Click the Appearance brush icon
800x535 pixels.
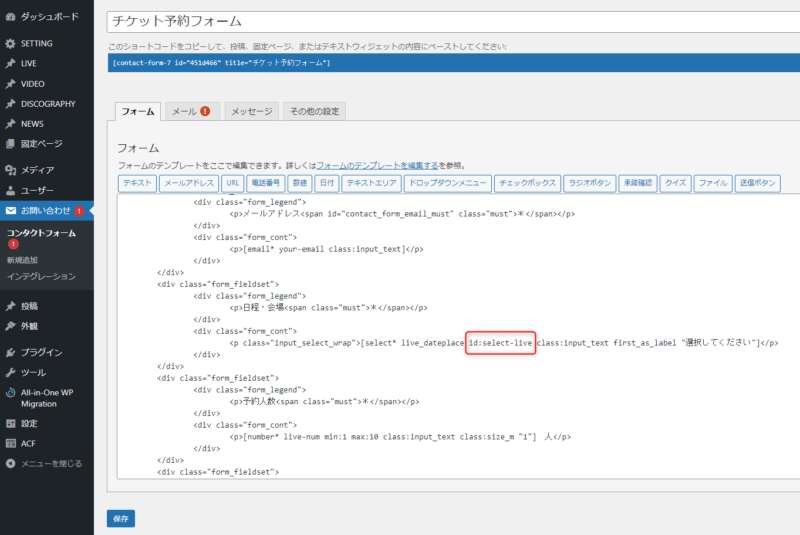click(x=10, y=326)
